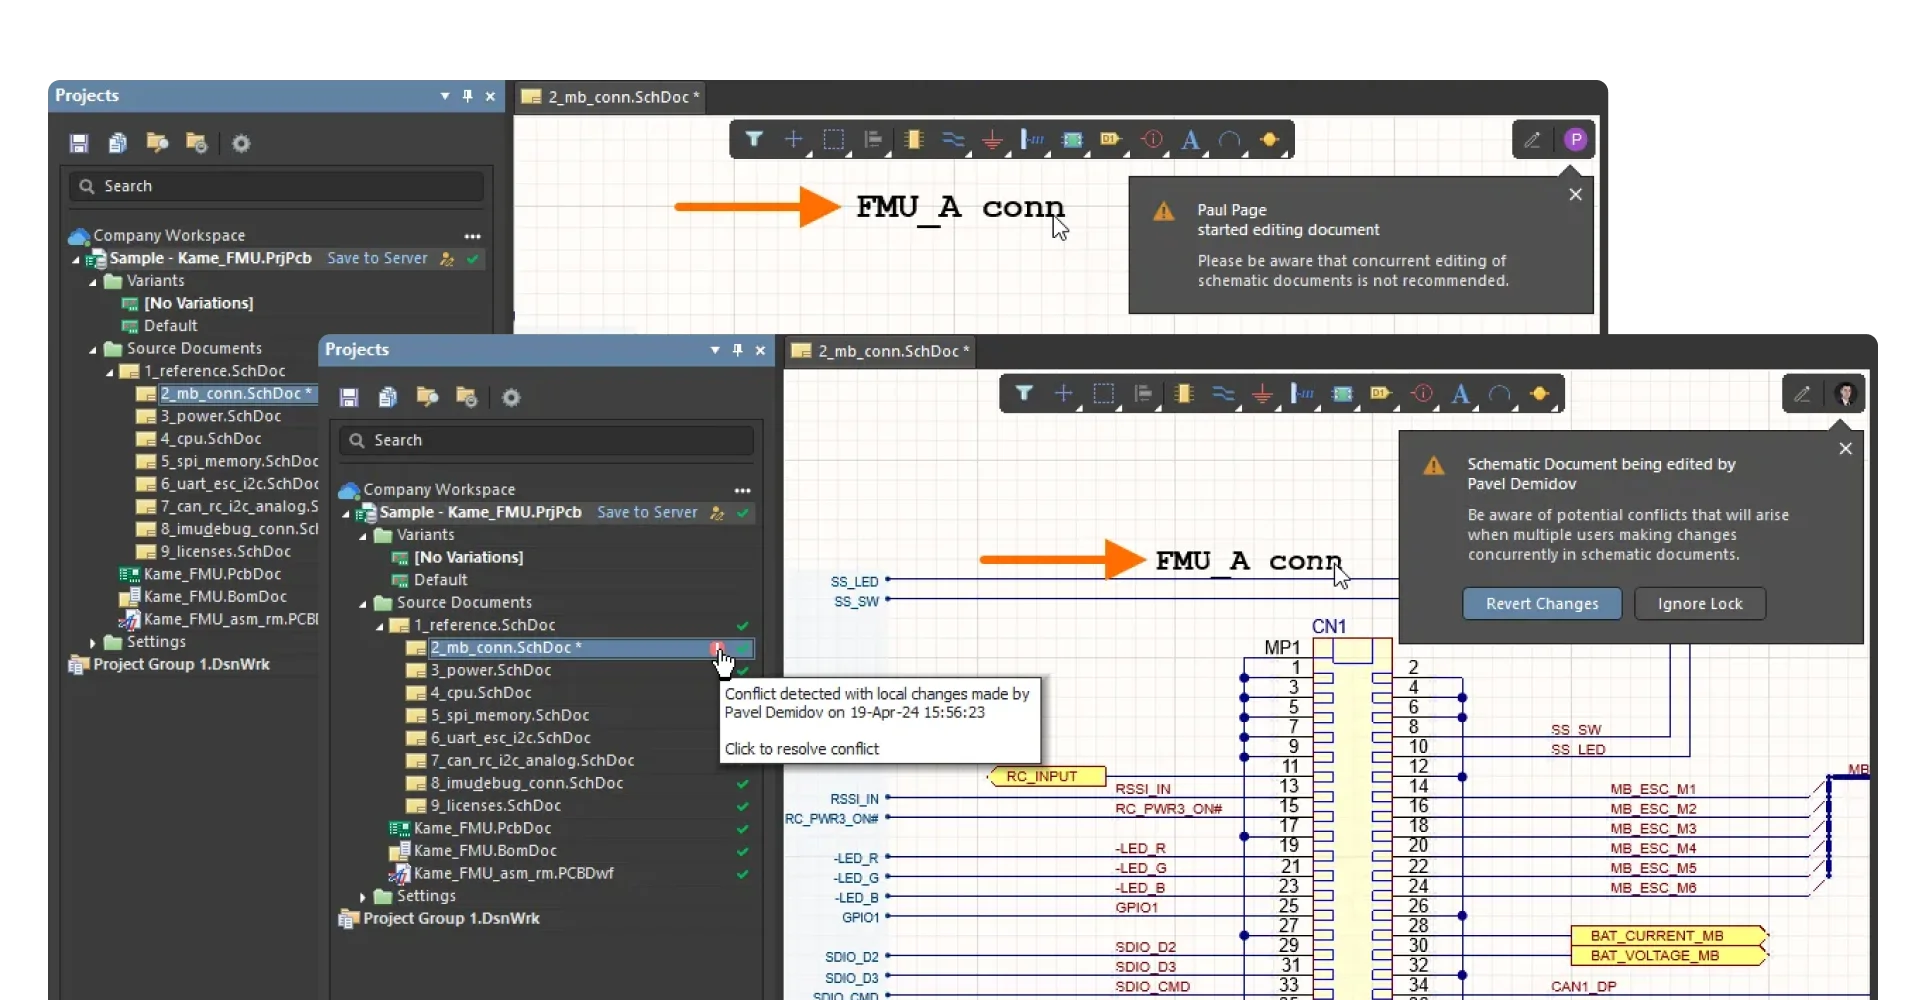This screenshot has height=1000, width=1920.
Task: Open the Projects panel dropdown arrow in back panel
Action: pyautogui.click(x=445, y=96)
